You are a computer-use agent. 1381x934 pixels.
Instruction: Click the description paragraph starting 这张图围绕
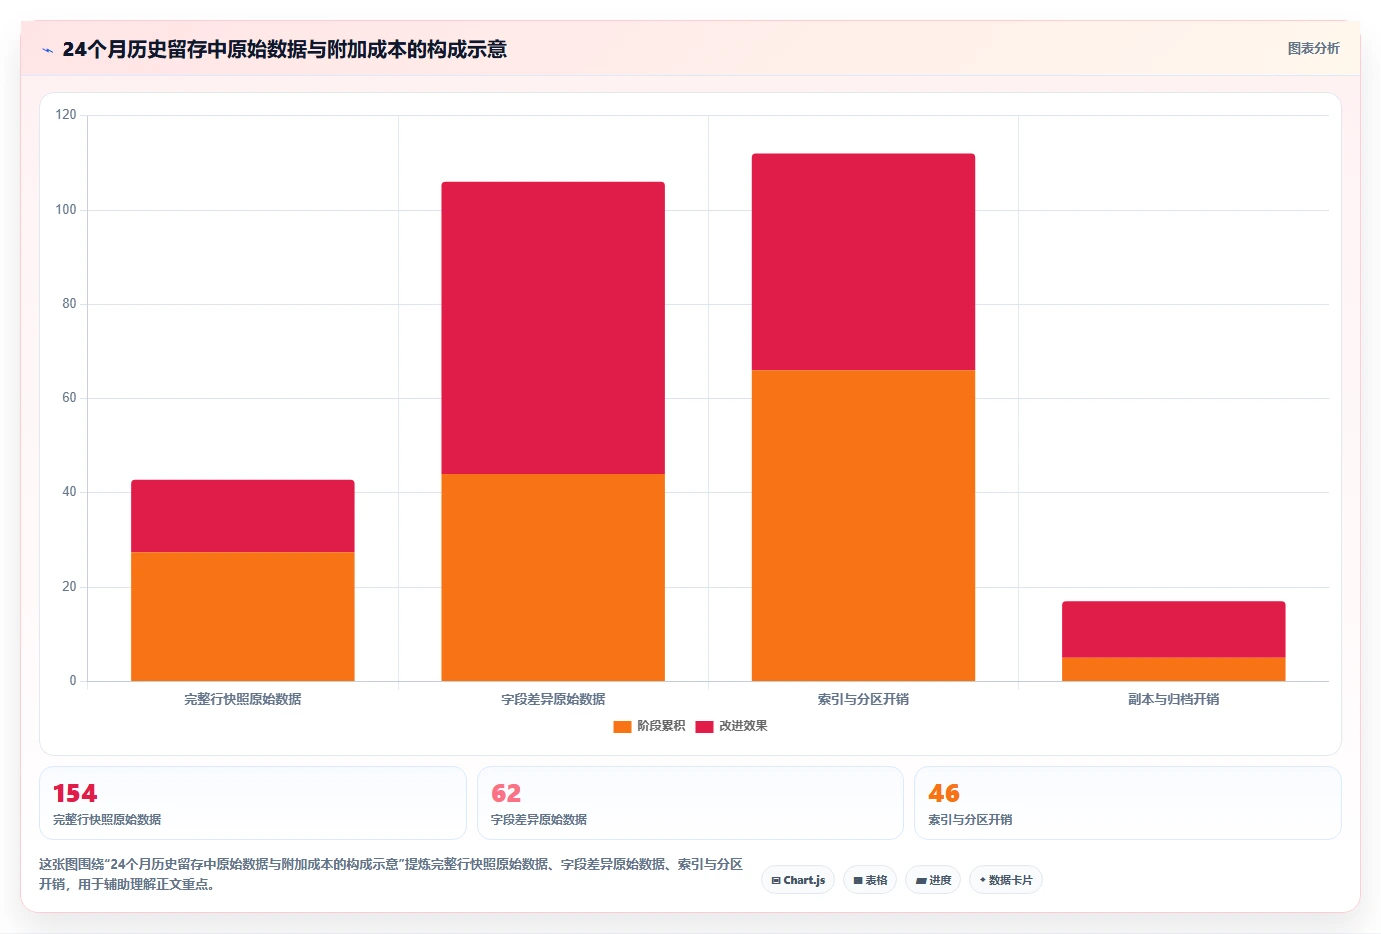tap(391, 874)
